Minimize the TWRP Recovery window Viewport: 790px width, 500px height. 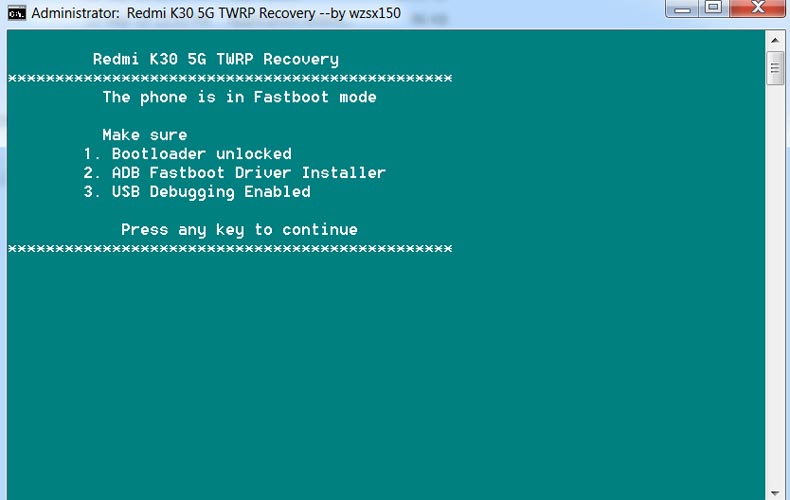tap(682, 8)
